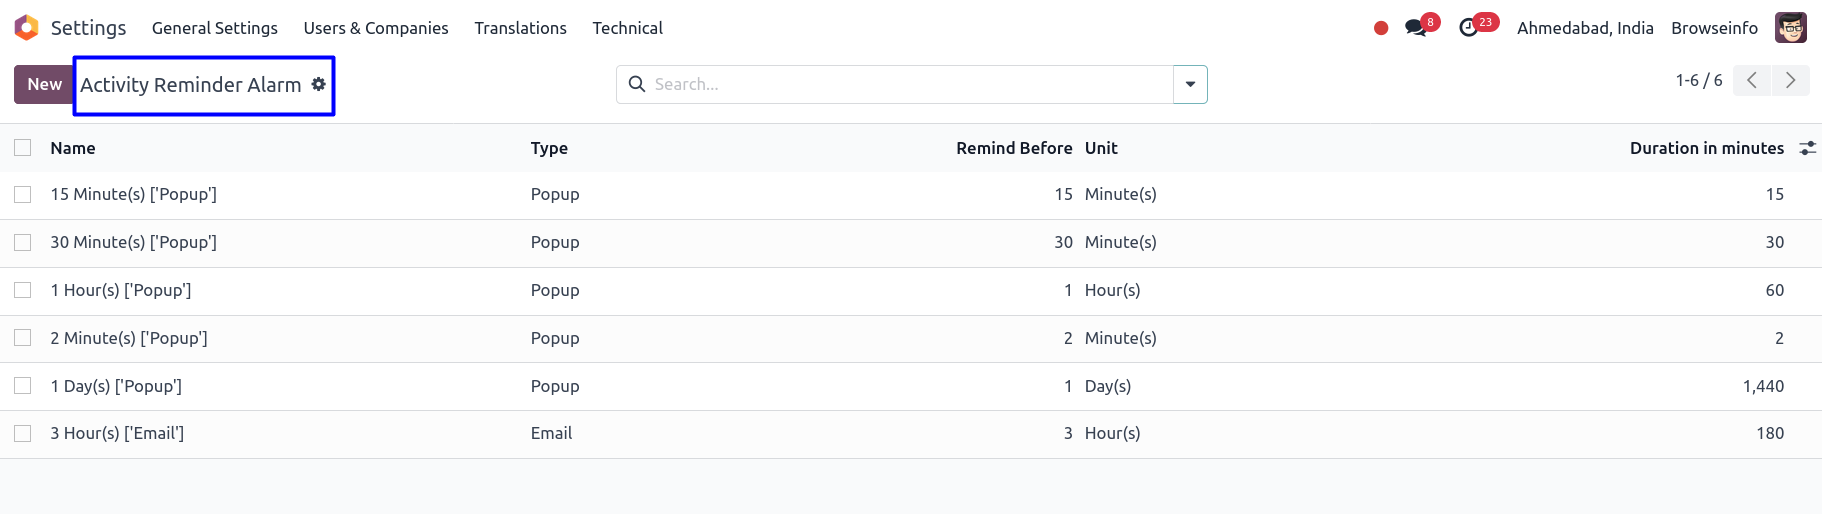The width and height of the screenshot is (1822, 514).
Task: Open the Technical menu
Action: tap(627, 28)
